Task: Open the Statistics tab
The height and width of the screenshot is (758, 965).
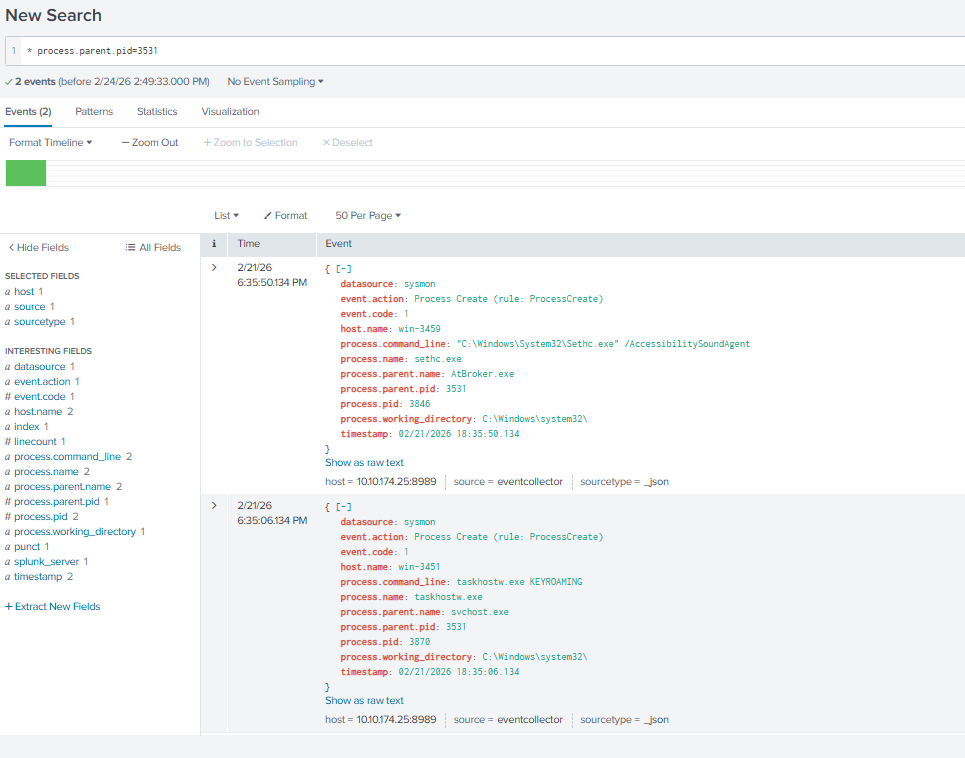Action: pyautogui.click(x=157, y=111)
